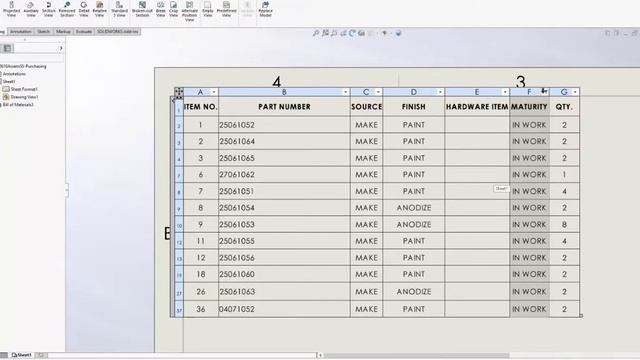
Task: Select the Auxiliary View tool
Action: 31,9
